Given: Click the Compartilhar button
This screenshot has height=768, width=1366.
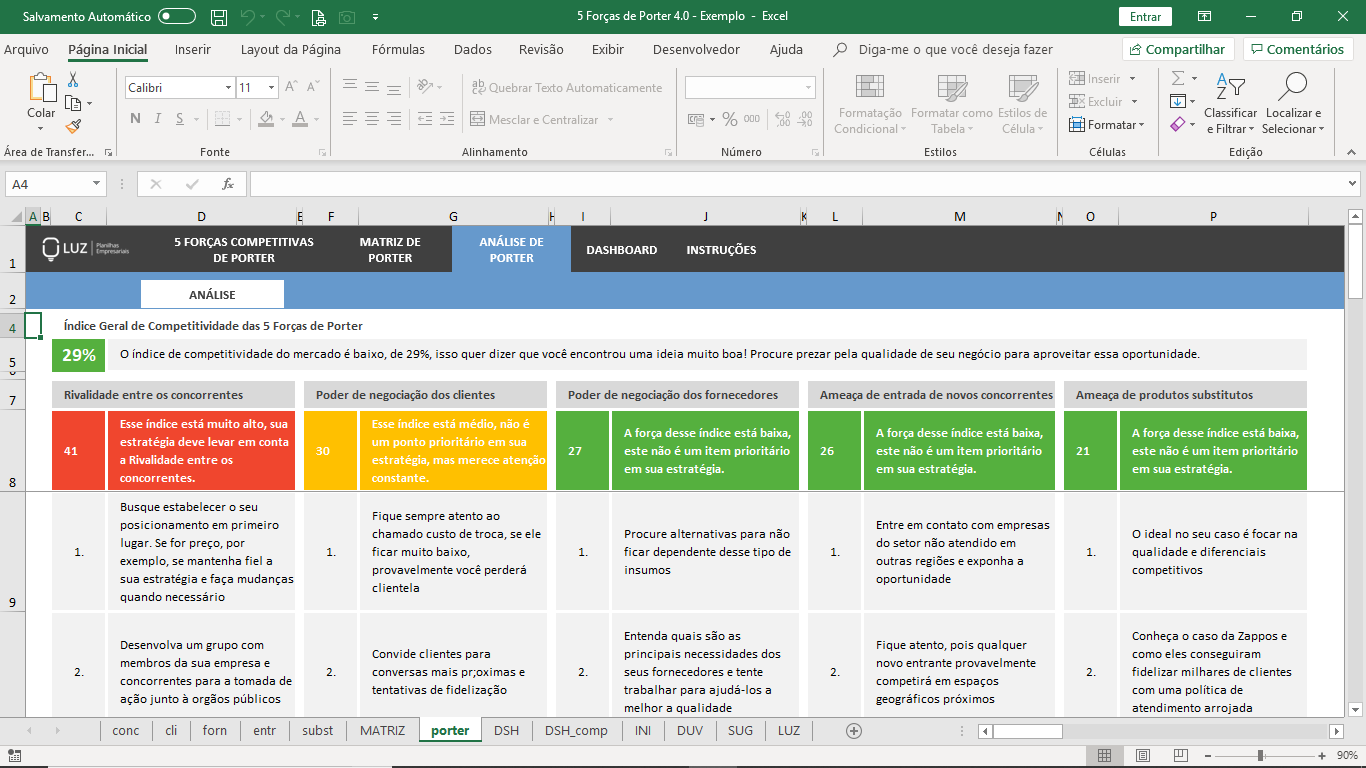Looking at the screenshot, I should (x=1178, y=49).
